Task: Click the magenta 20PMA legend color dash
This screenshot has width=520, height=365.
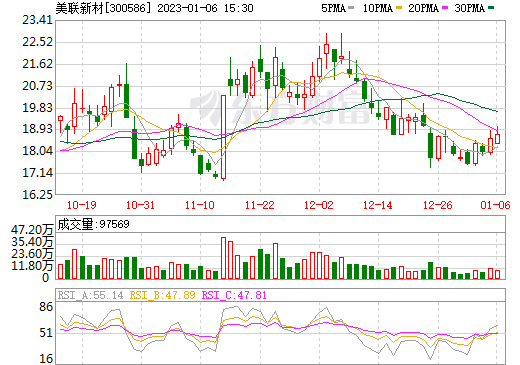Action: [445, 8]
